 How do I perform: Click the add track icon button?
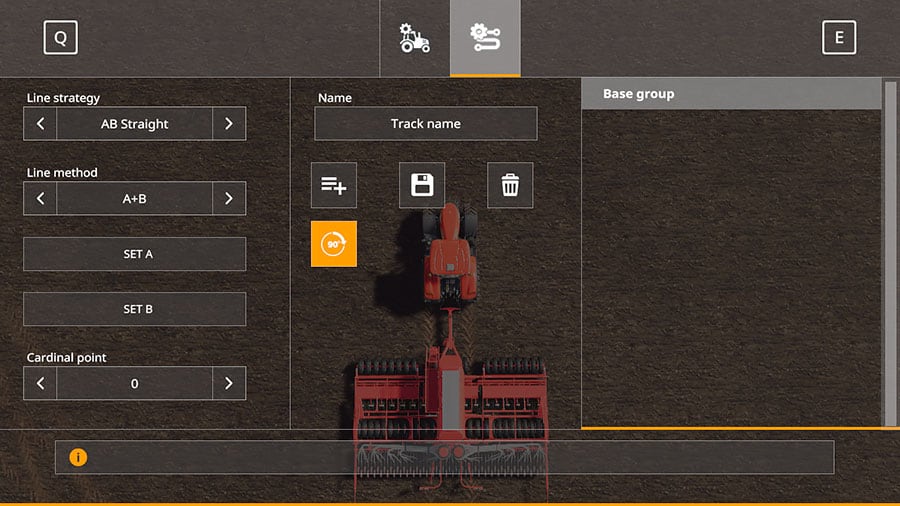(333, 185)
